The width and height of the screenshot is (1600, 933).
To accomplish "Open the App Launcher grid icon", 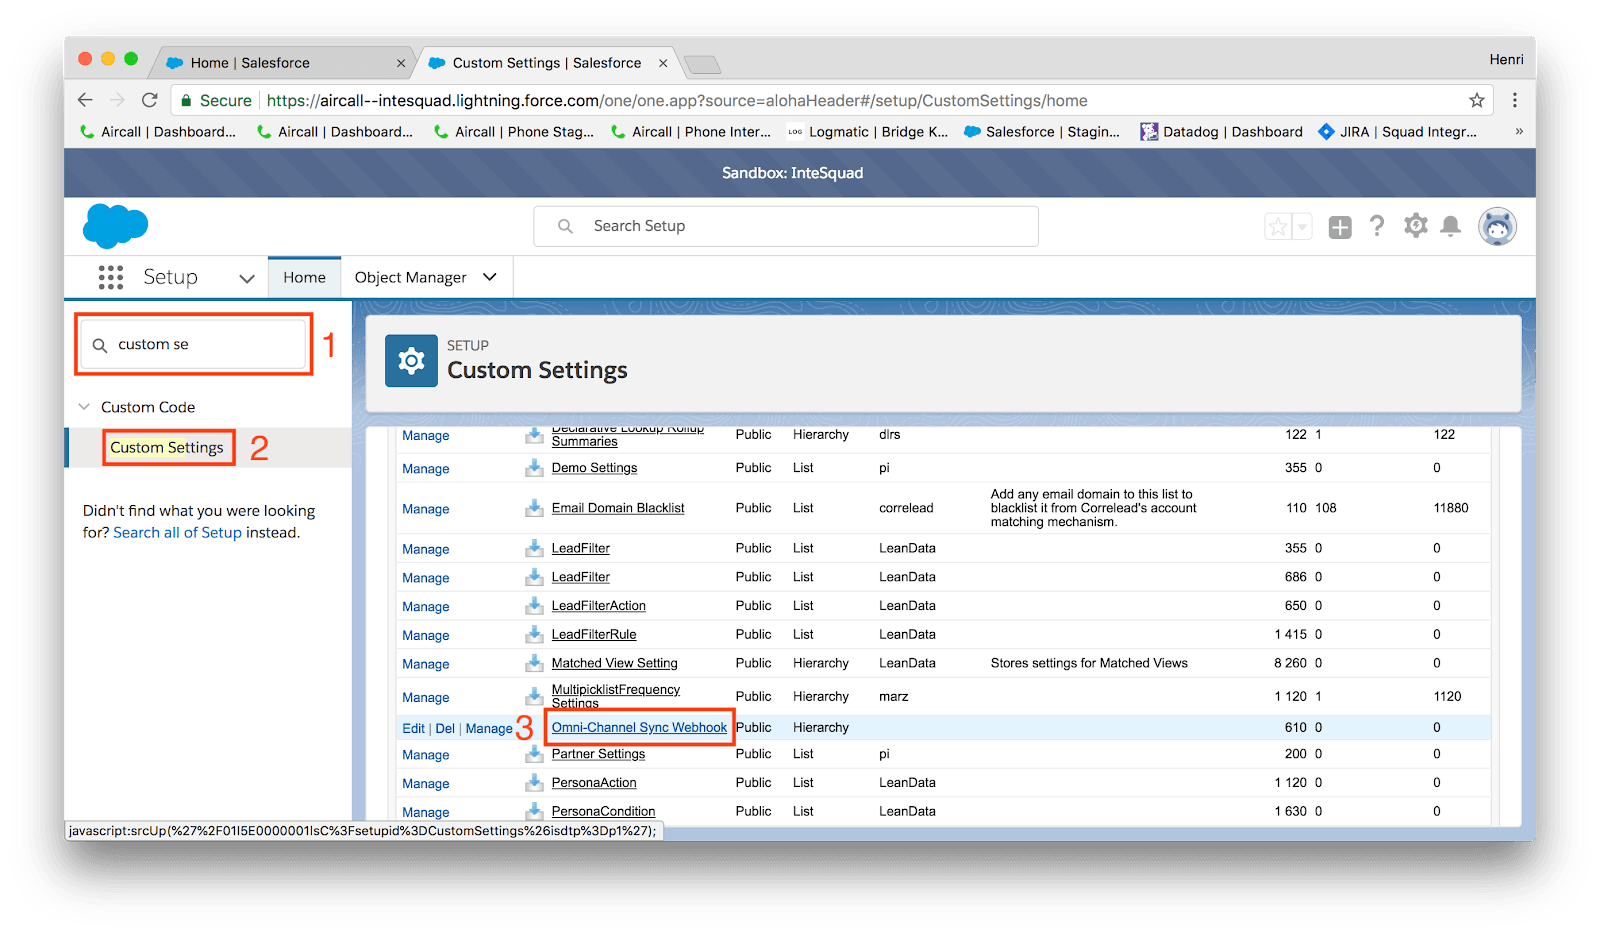I will click(x=111, y=277).
